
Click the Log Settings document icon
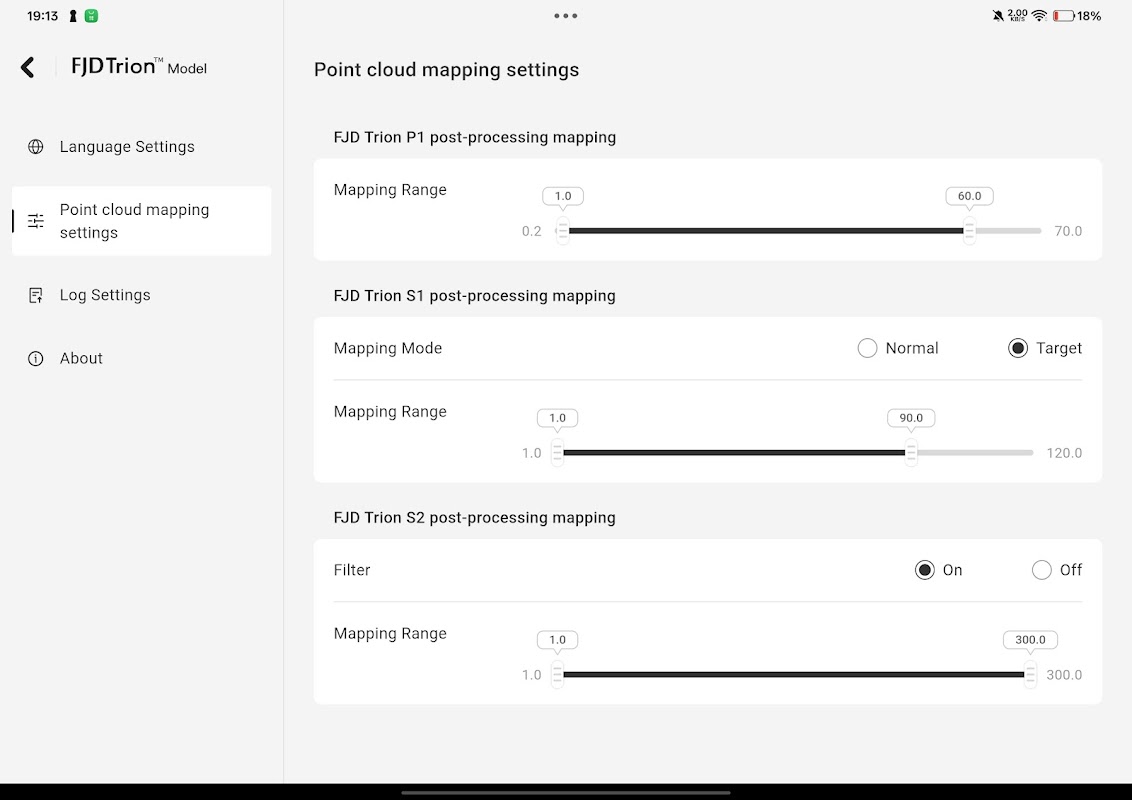coord(36,295)
